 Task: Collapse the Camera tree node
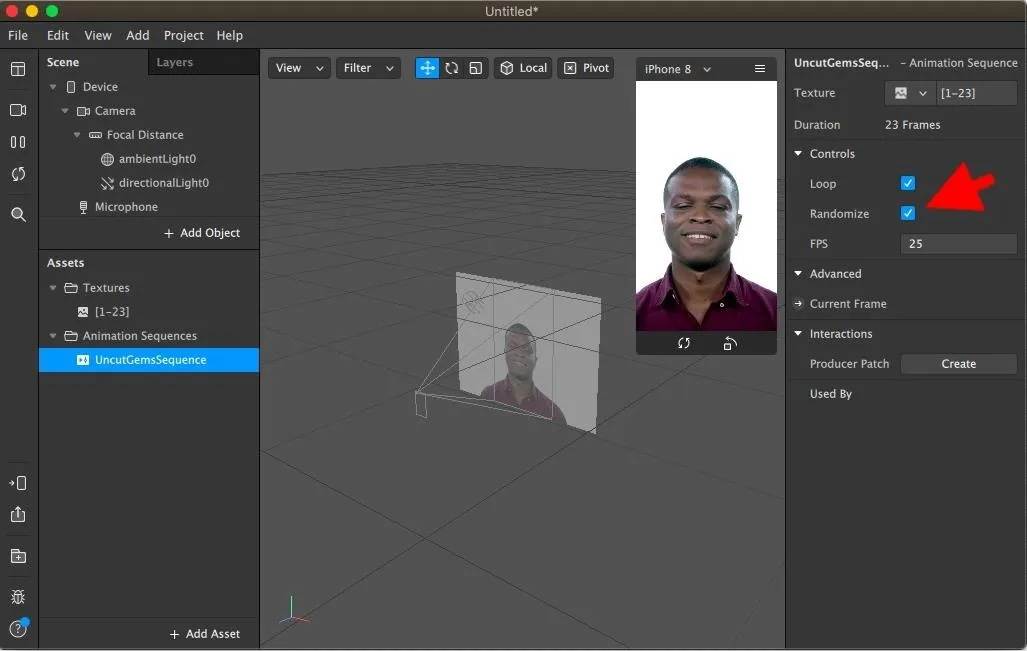[x=65, y=111]
